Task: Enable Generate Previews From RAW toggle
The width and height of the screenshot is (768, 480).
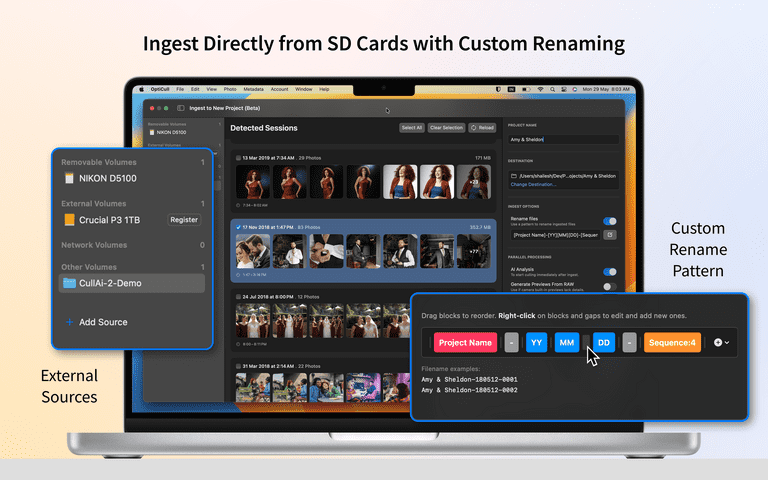Action: coord(610,287)
